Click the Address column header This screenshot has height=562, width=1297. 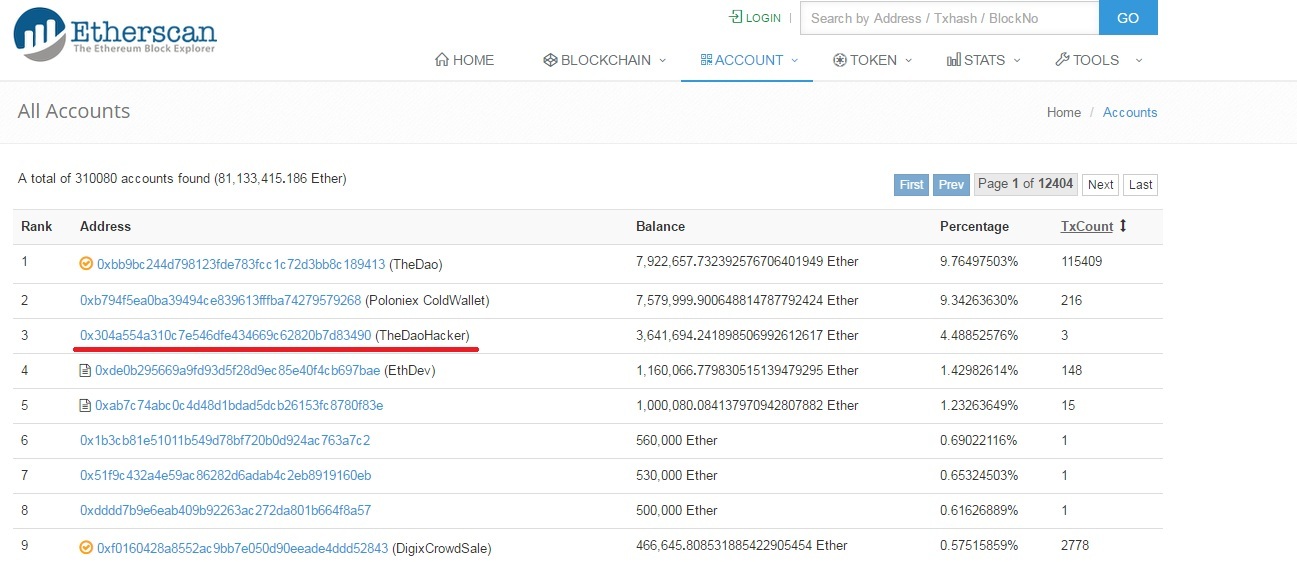[105, 226]
